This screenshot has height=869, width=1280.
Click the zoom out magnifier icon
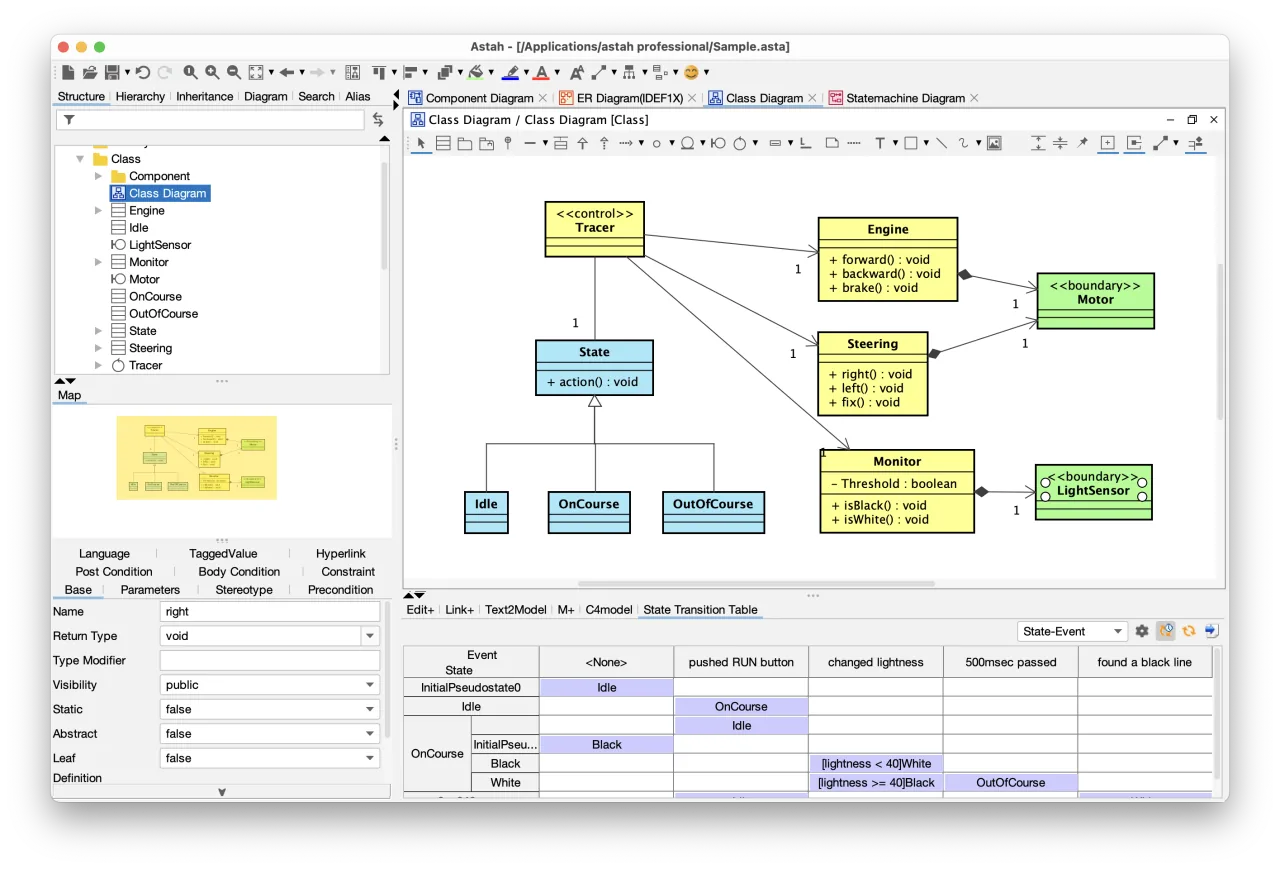[234, 72]
